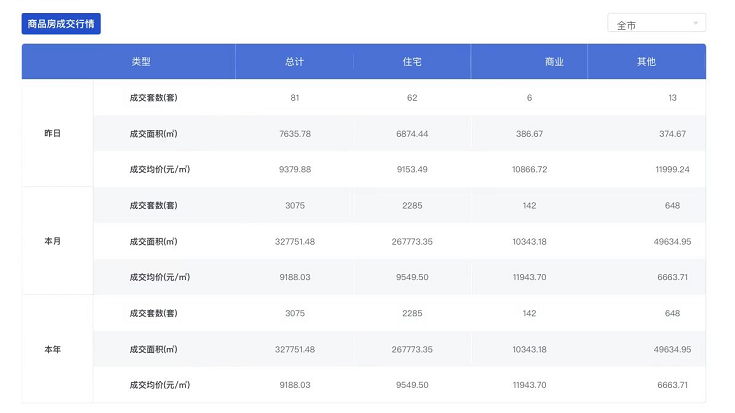735x413 pixels.
Task: Click 成交均价(元/㎡) label in 本年 section
Action: pyautogui.click(x=159, y=385)
